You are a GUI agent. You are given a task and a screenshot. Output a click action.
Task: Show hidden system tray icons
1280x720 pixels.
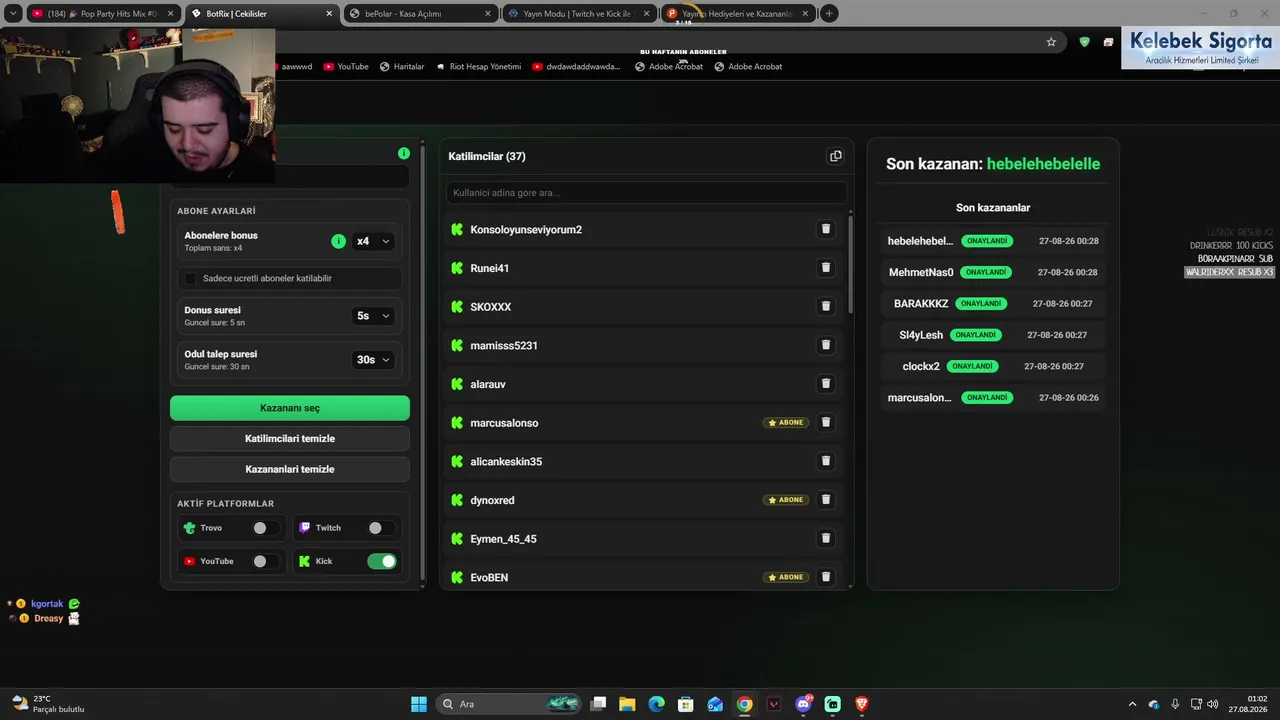pos(1132,704)
